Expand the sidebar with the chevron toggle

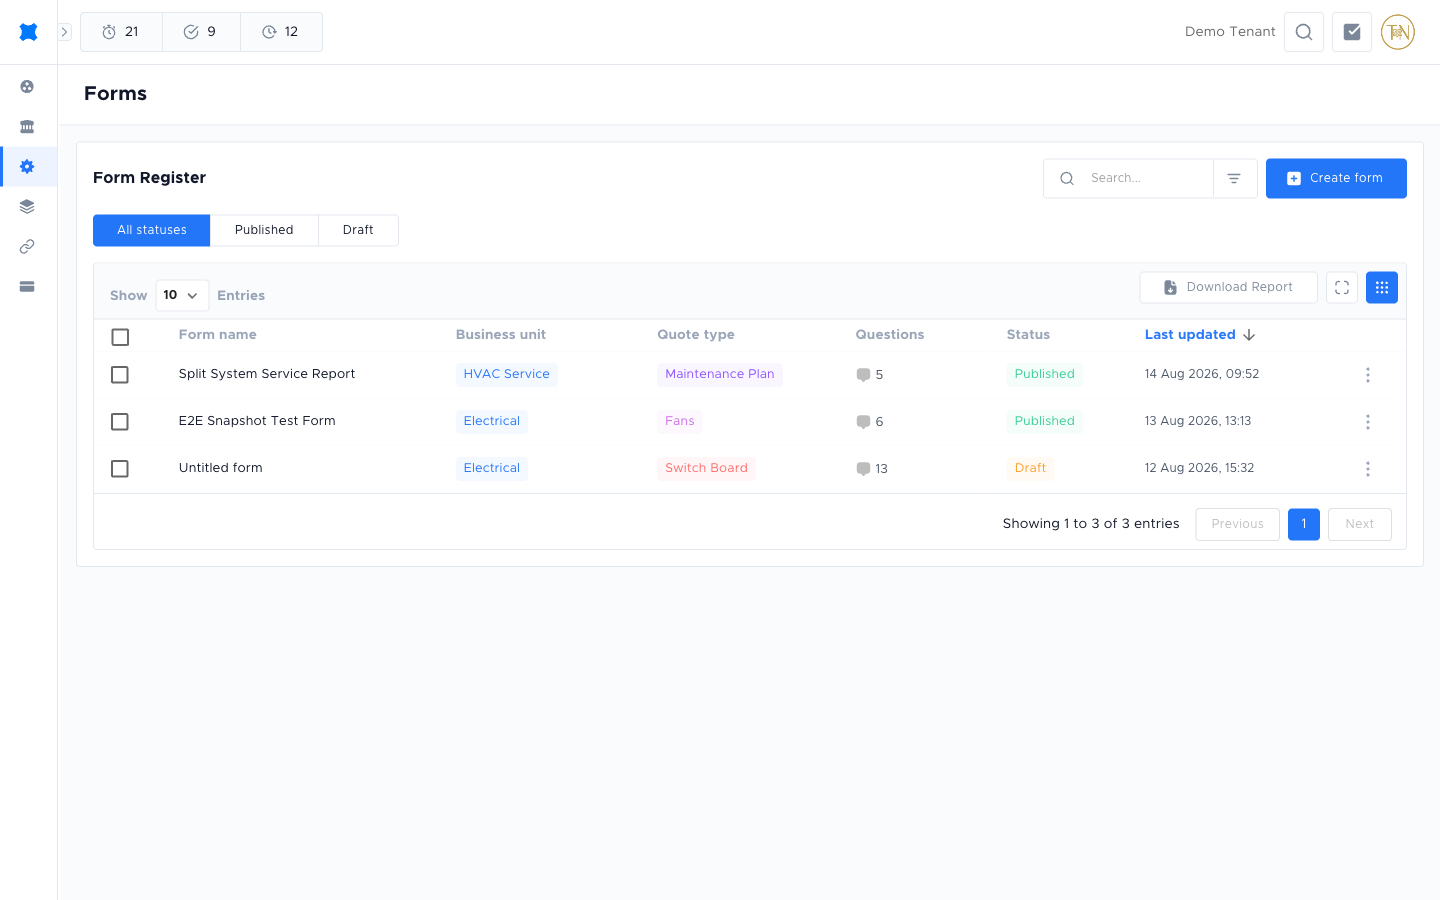point(64,32)
